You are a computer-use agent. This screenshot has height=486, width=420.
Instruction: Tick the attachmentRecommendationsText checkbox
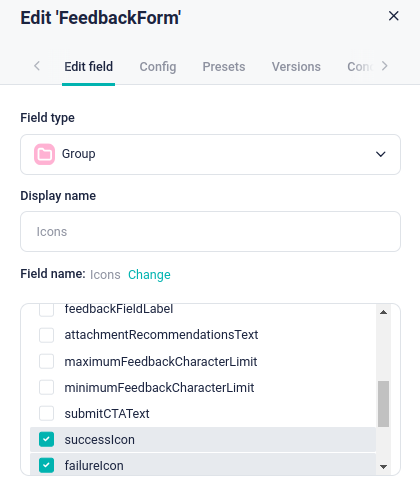(46, 335)
